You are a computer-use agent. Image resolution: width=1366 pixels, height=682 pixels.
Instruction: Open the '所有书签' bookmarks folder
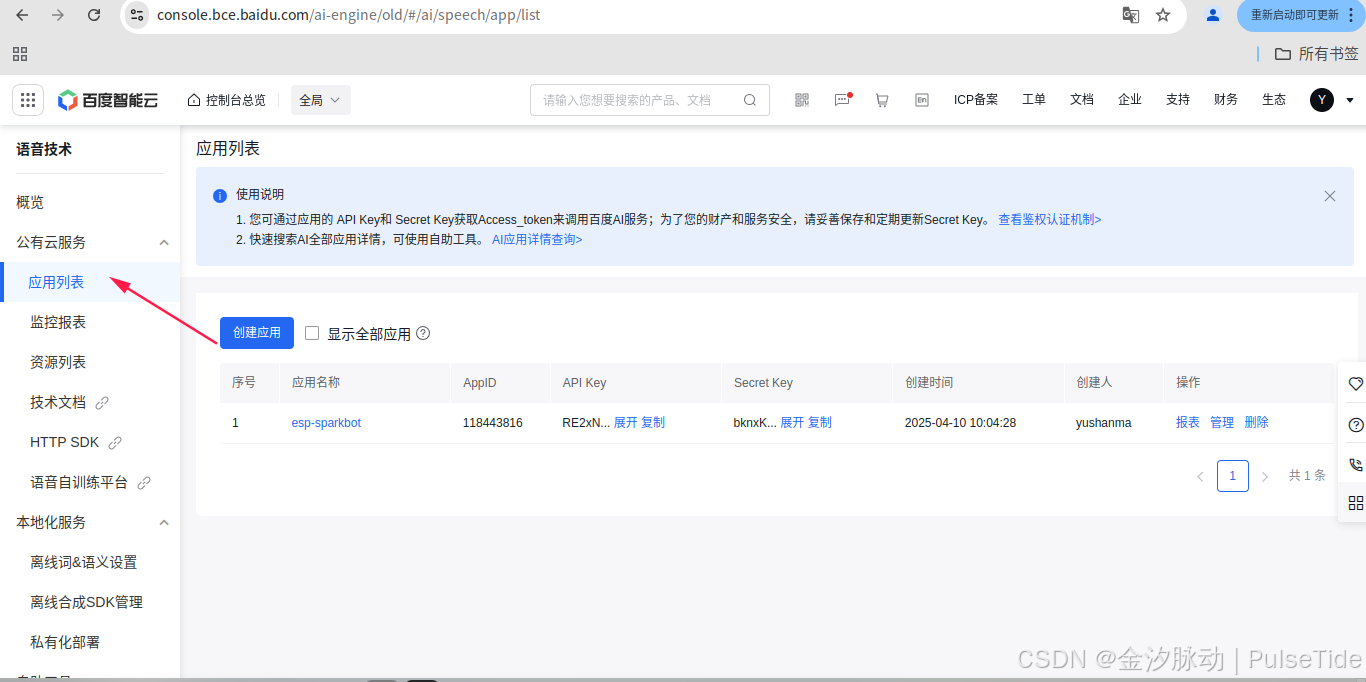[1316, 54]
